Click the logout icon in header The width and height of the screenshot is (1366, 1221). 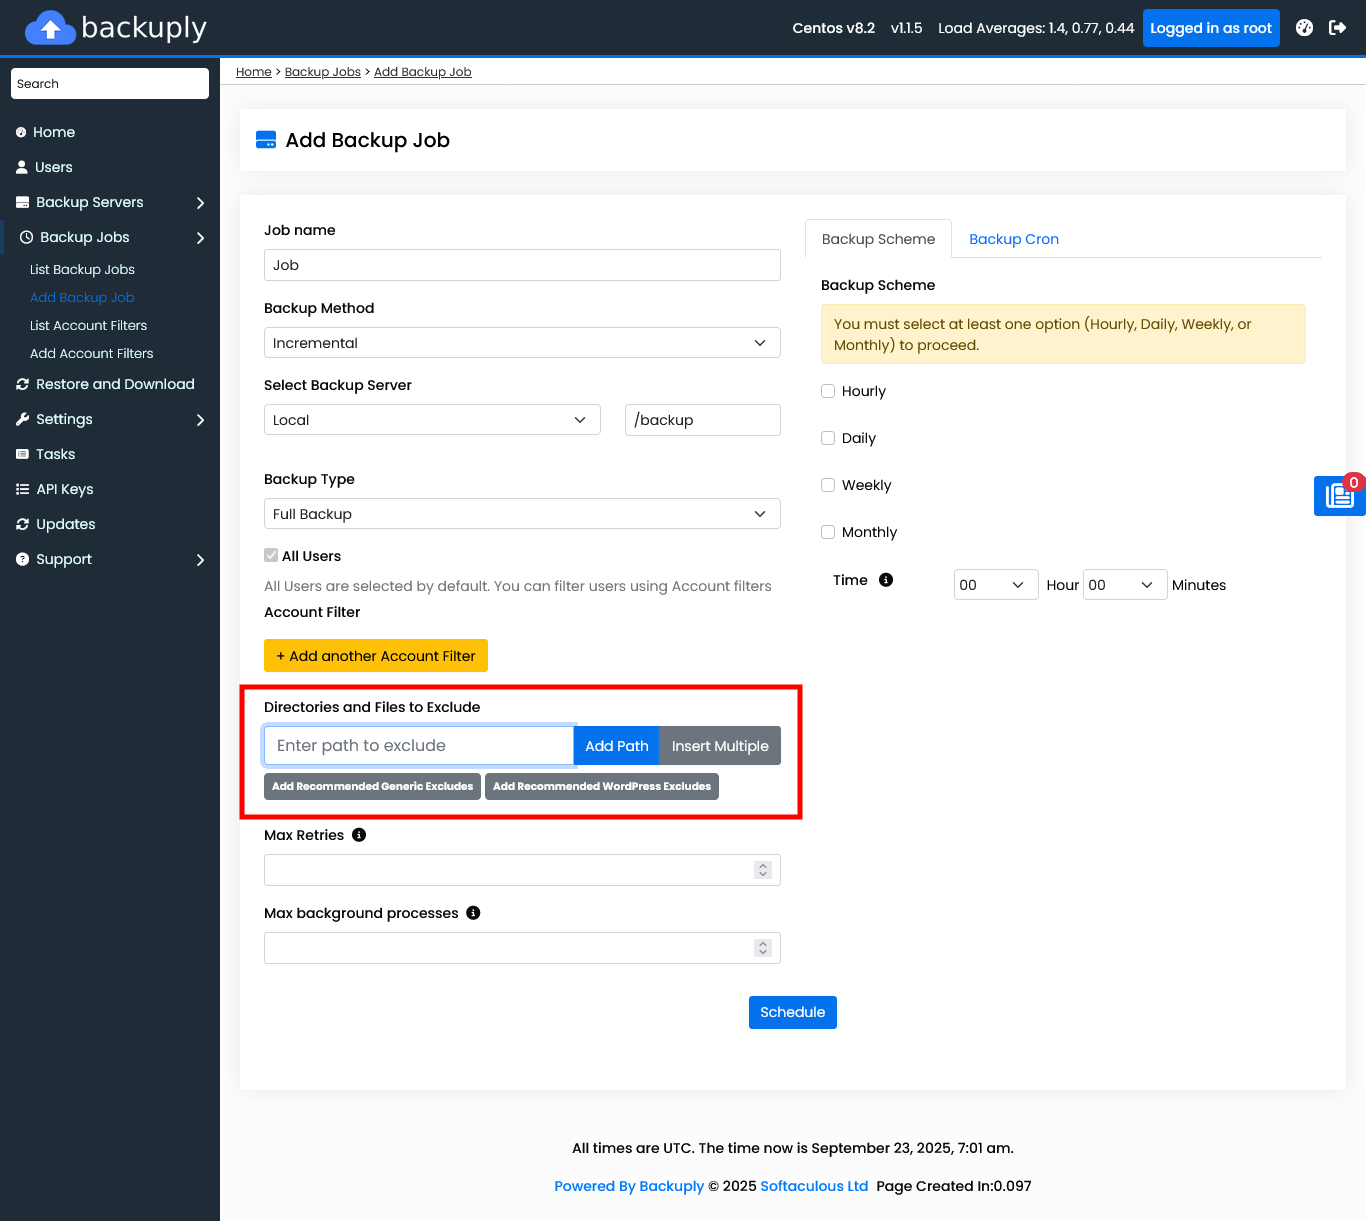pyautogui.click(x=1337, y=28)
